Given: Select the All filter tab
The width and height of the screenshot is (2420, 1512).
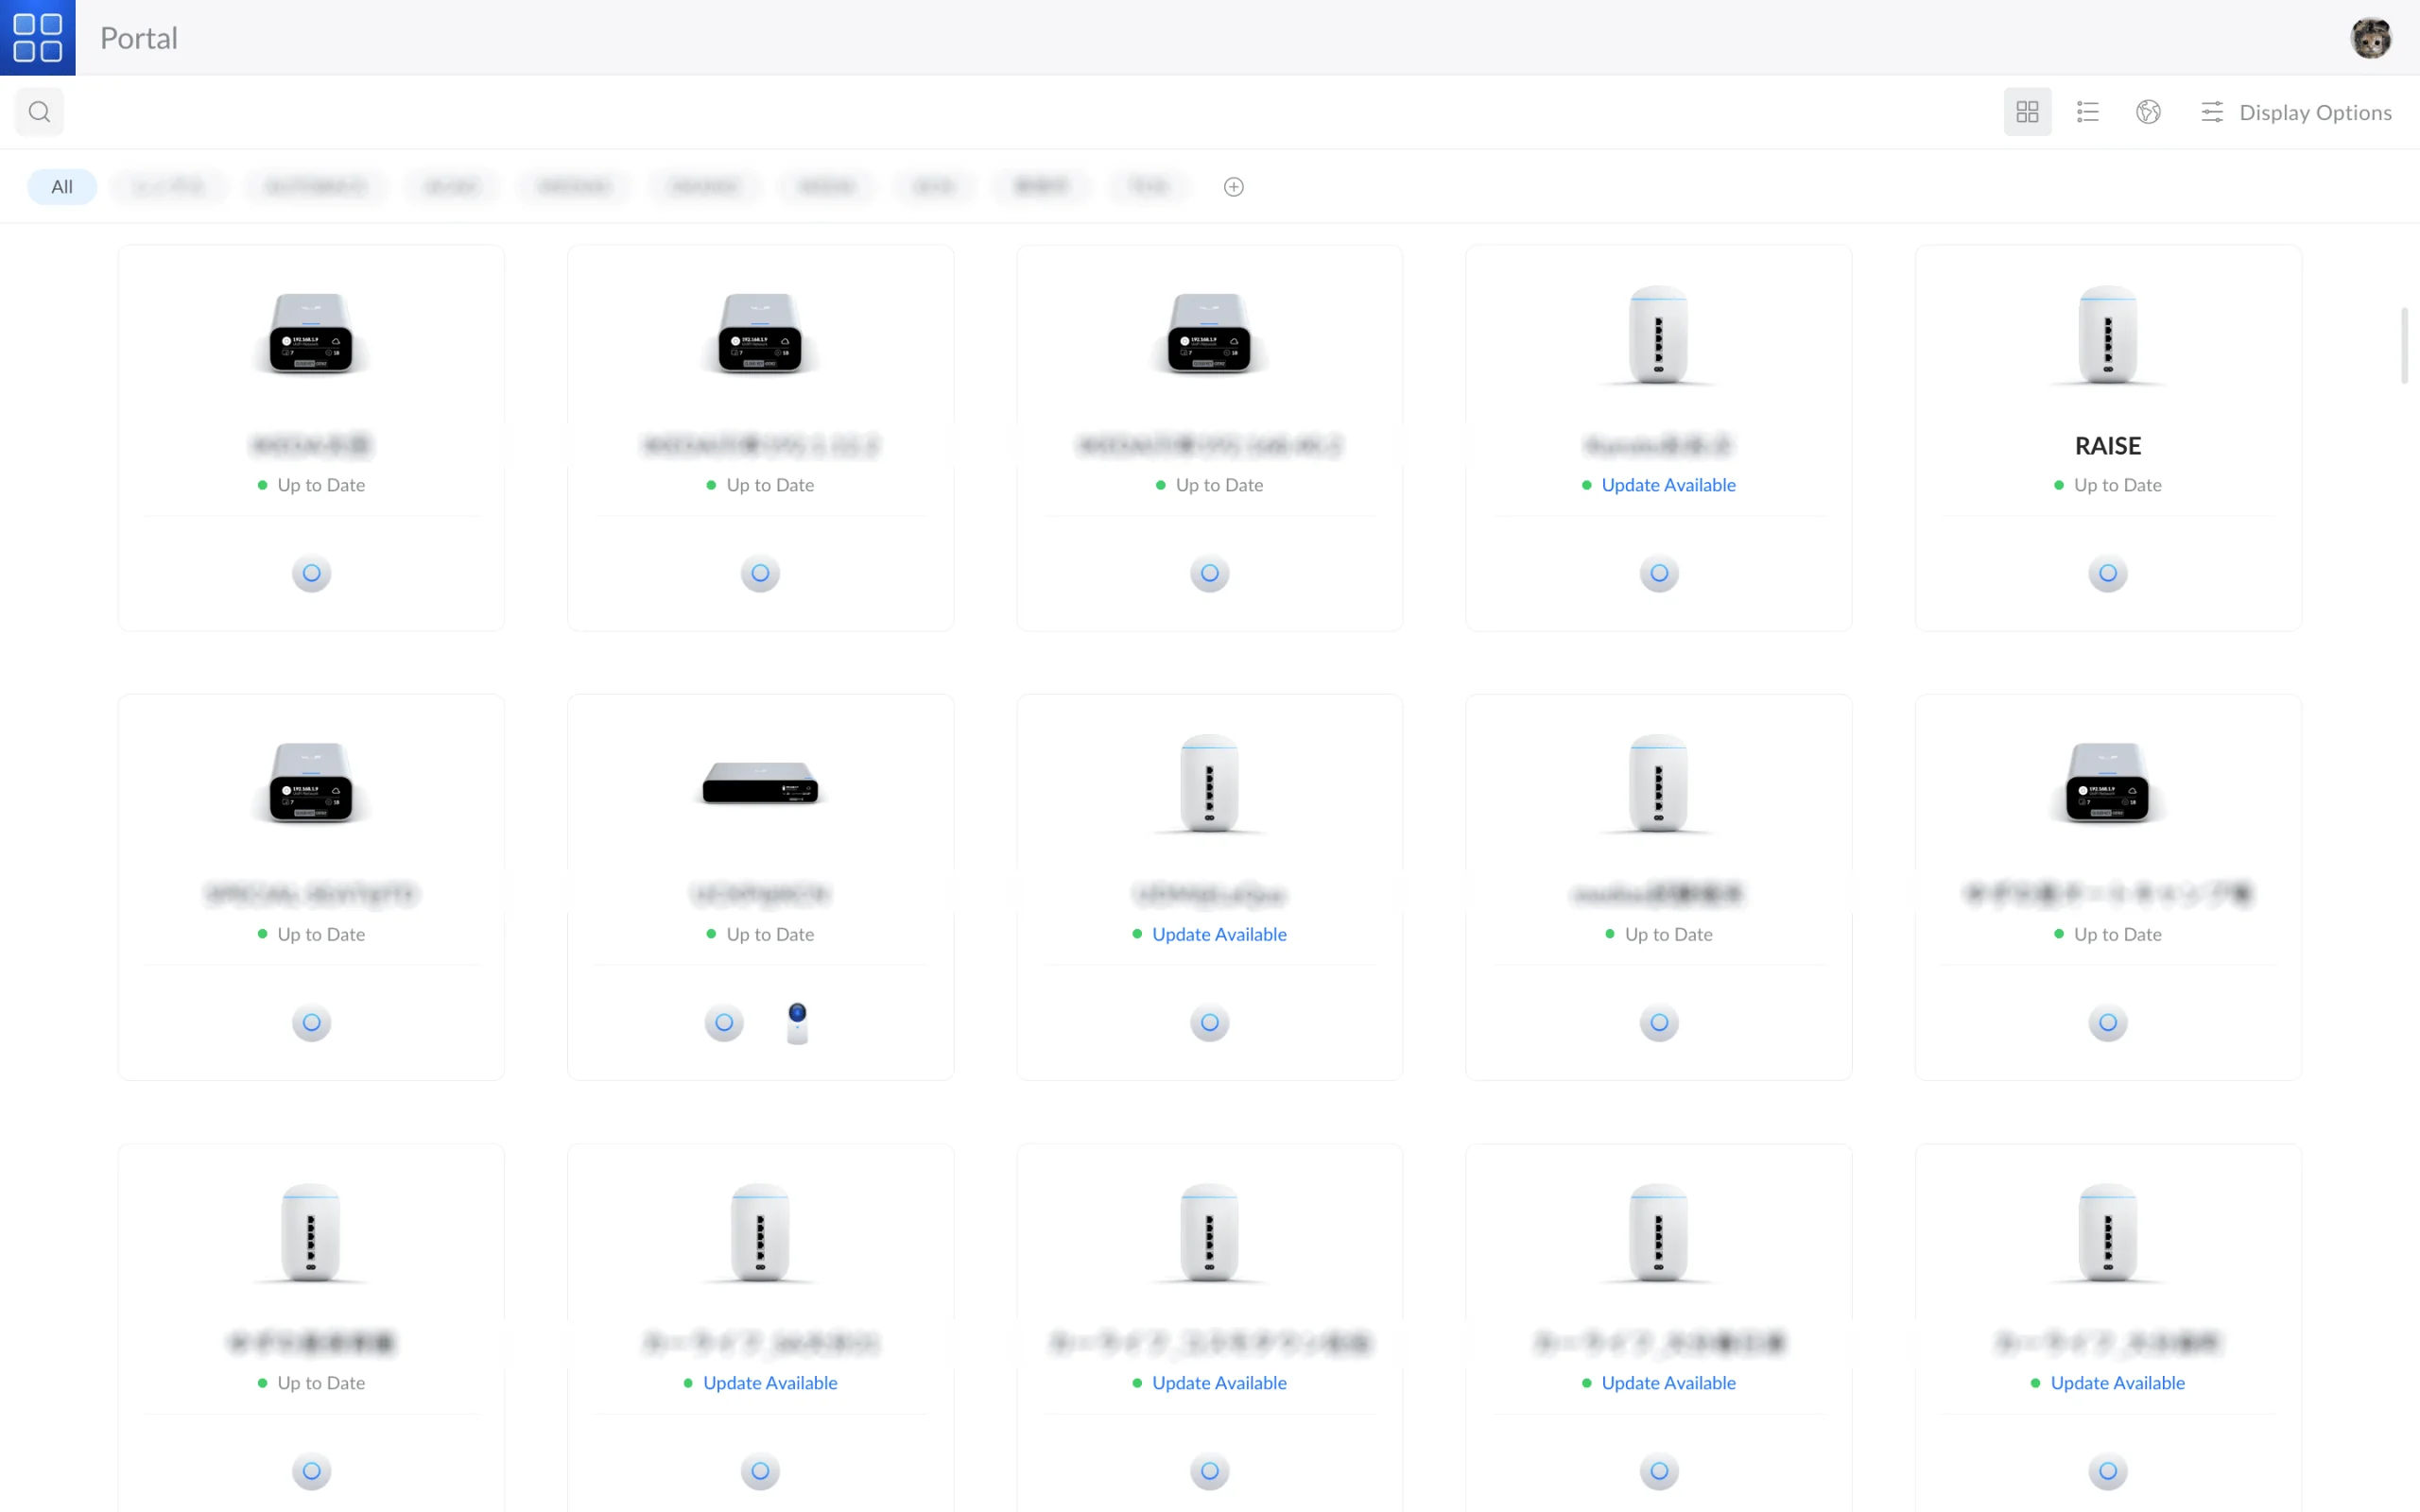Looking at the screenshot, I should [x=62, y=186].
